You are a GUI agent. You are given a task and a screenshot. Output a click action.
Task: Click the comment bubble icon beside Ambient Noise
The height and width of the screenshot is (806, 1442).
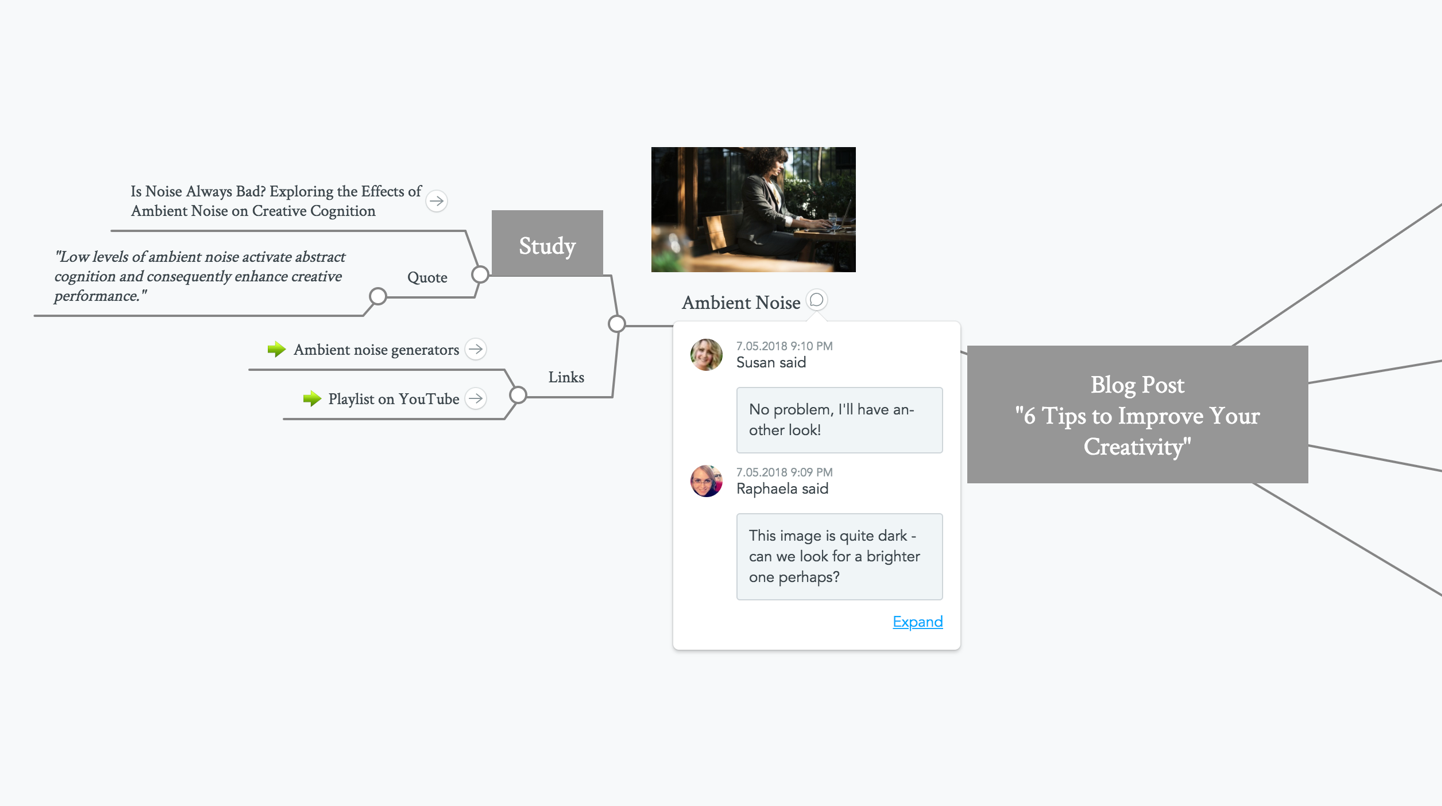coord(817,300)
